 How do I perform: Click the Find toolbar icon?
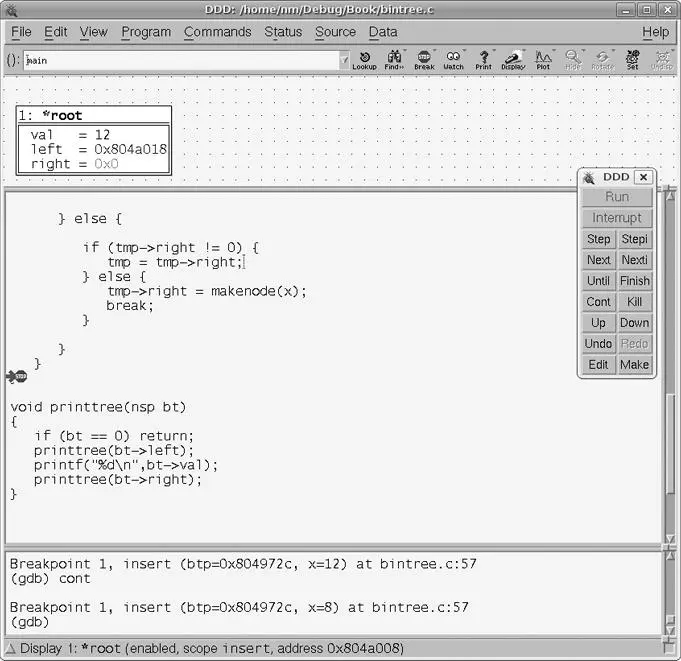pos(394,60)
